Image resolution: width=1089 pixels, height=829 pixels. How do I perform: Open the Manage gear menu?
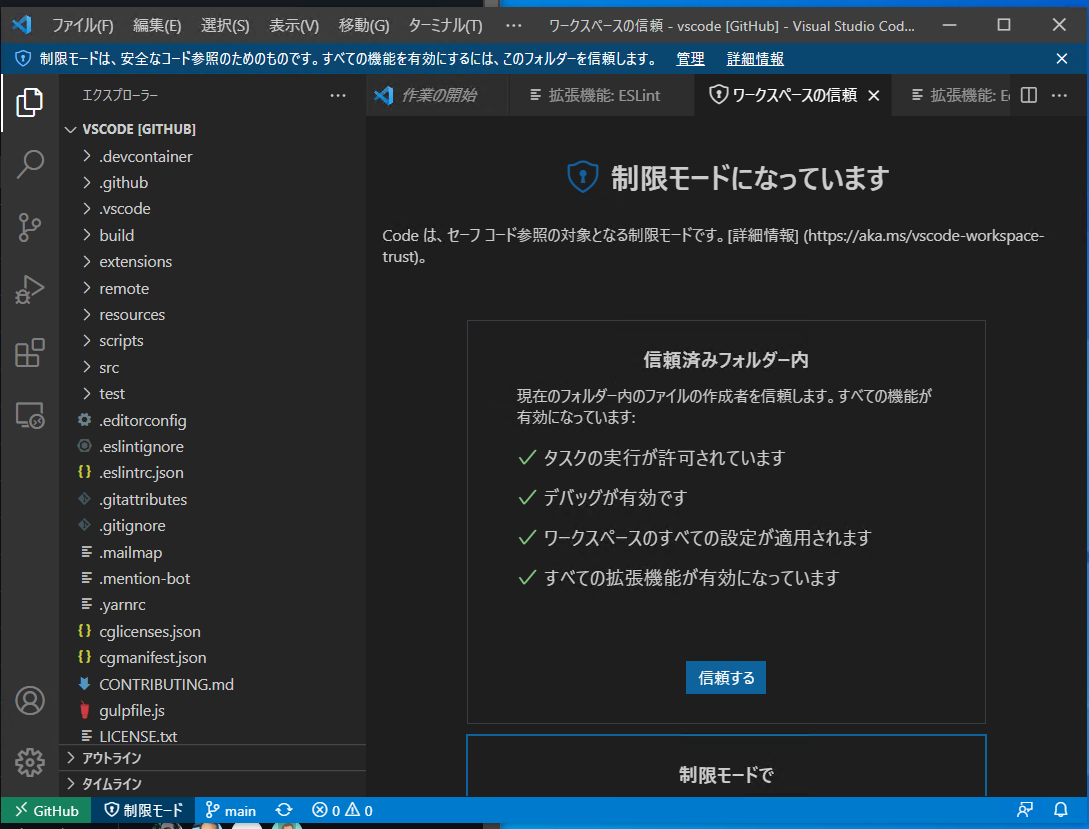pyautogui.click(x=30, y=762)
